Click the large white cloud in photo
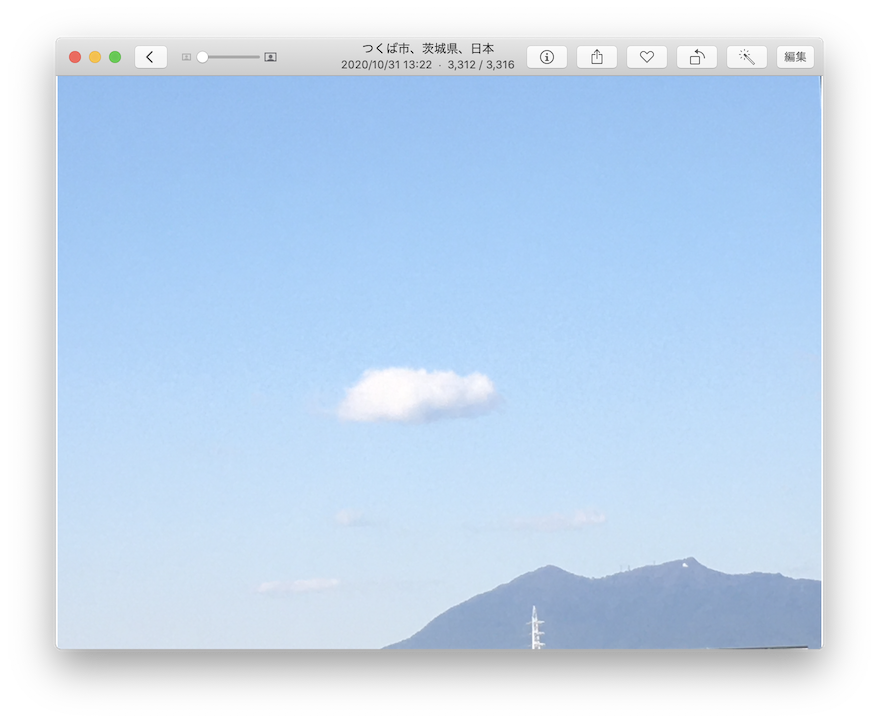 point(417,394)
